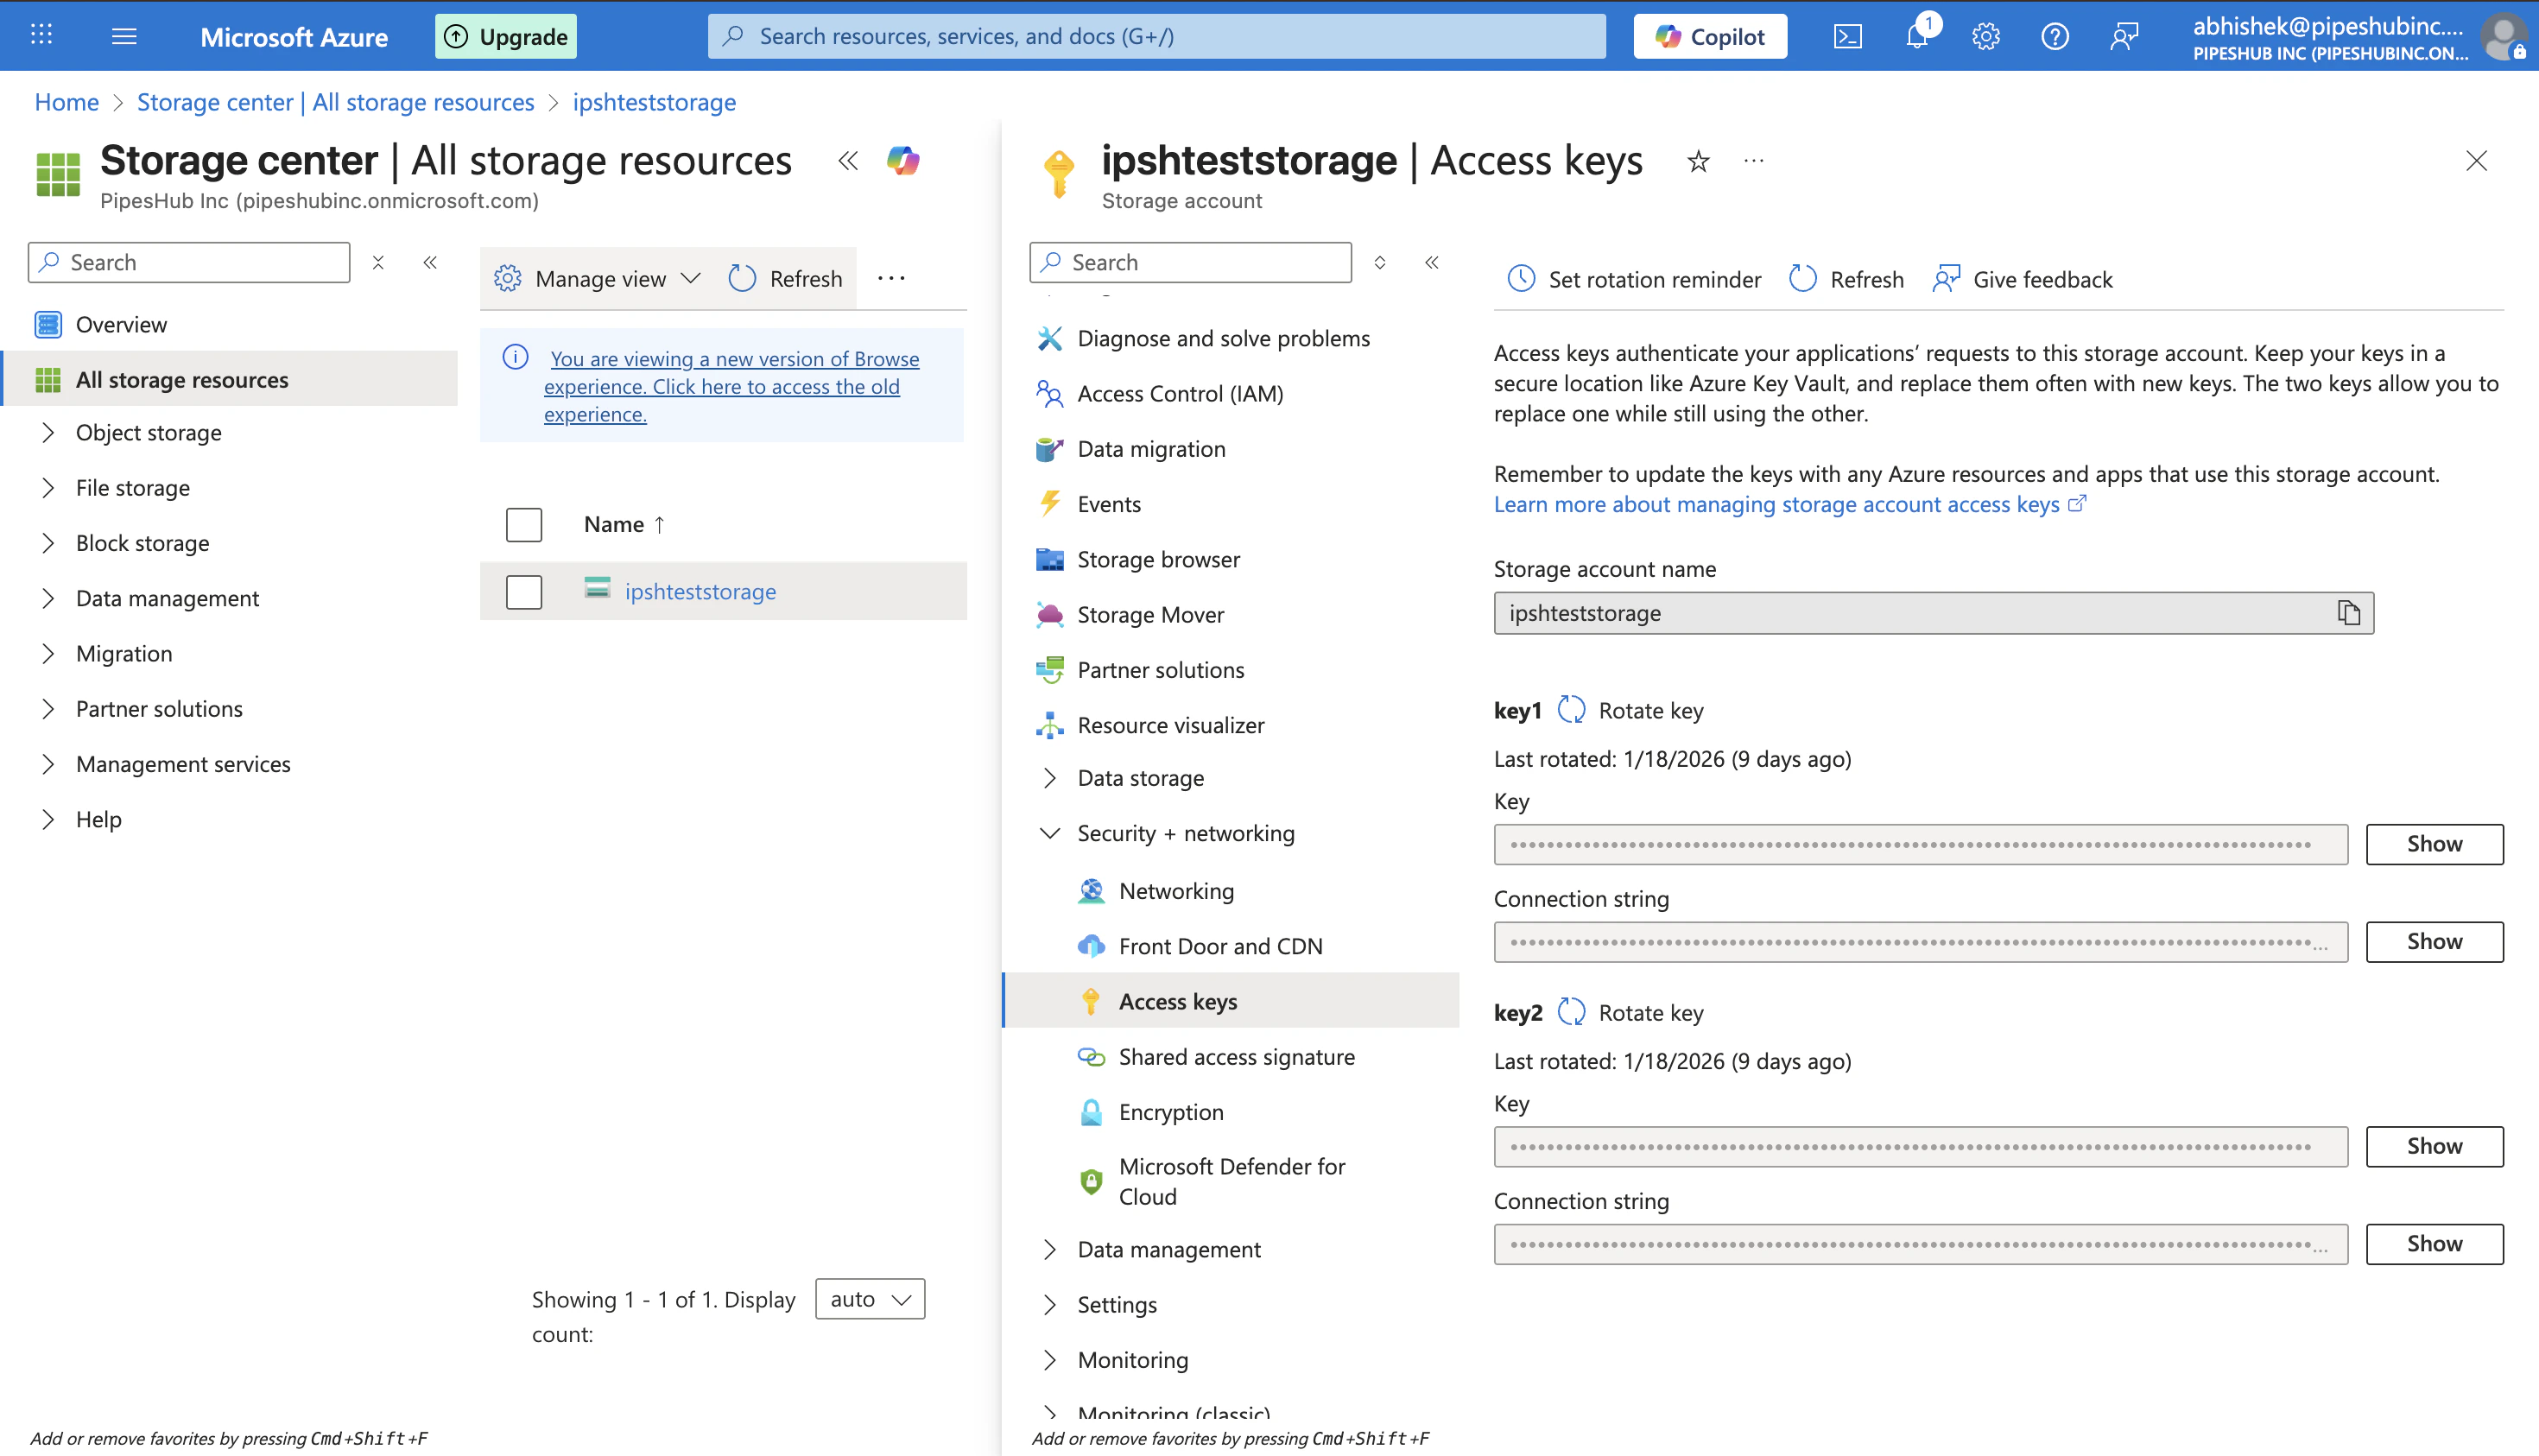Viewport: 2539px width, 1456px height.
Task: Open the Manage view dropdown
Action: pos(598,278)
